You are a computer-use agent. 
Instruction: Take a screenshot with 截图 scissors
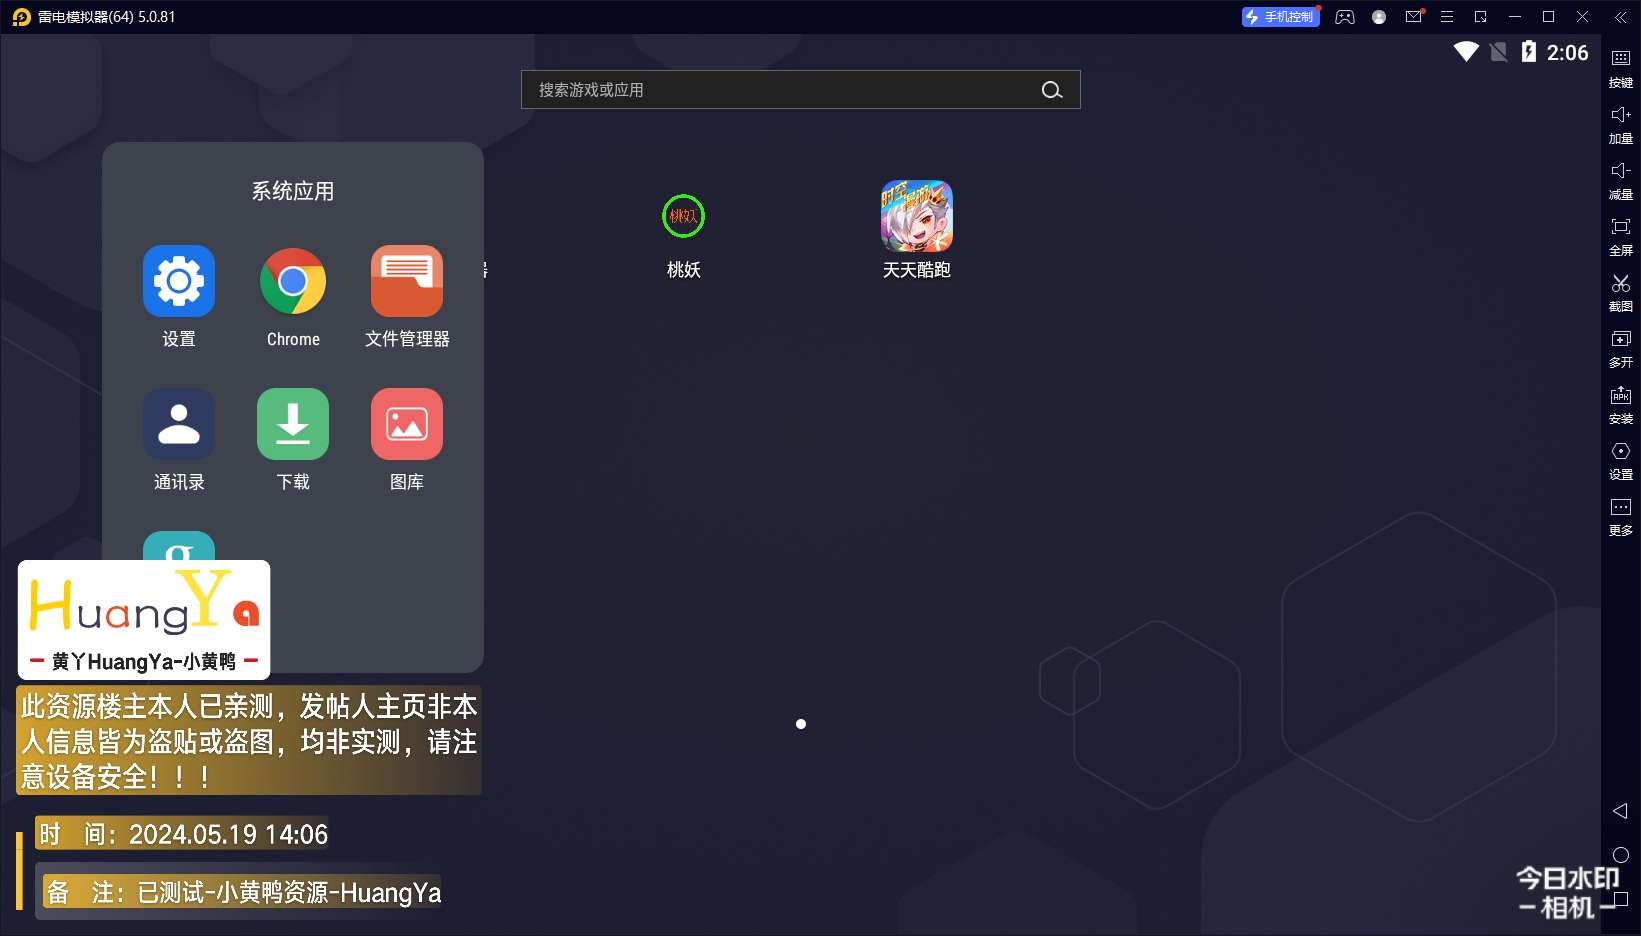tap(1621, 292)
